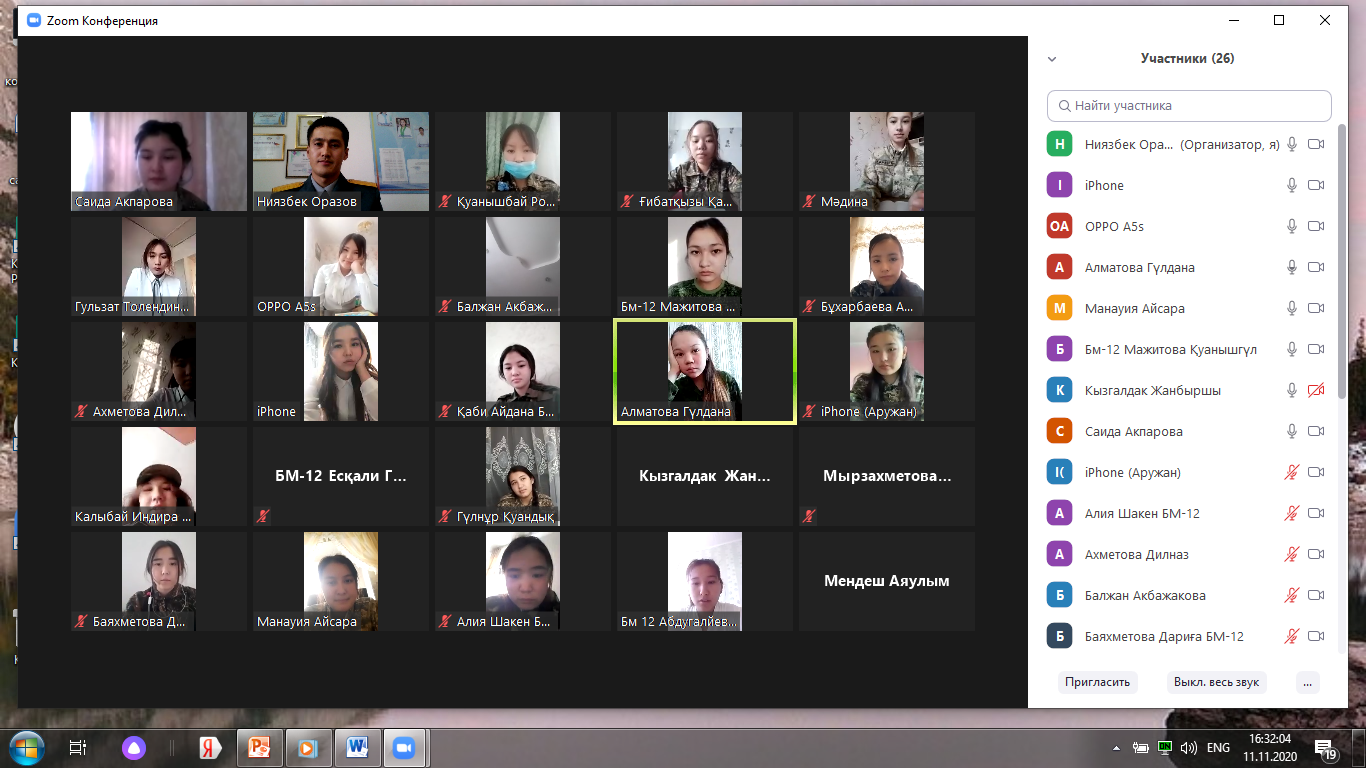Click the Найти участника search field

point(1190,105)
